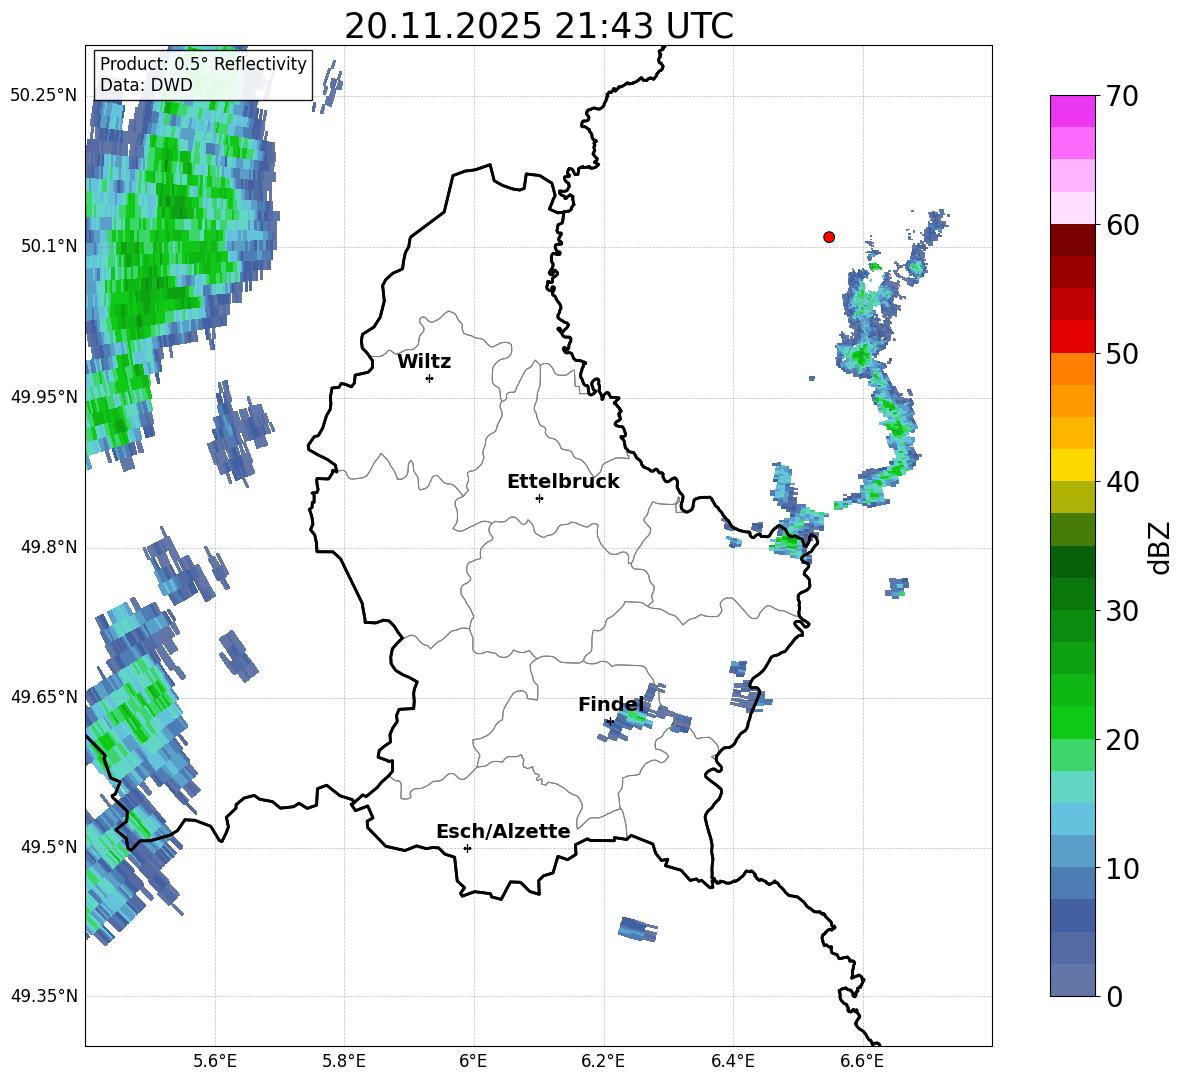Click the 40 value on colorbar

[1122, 482]
